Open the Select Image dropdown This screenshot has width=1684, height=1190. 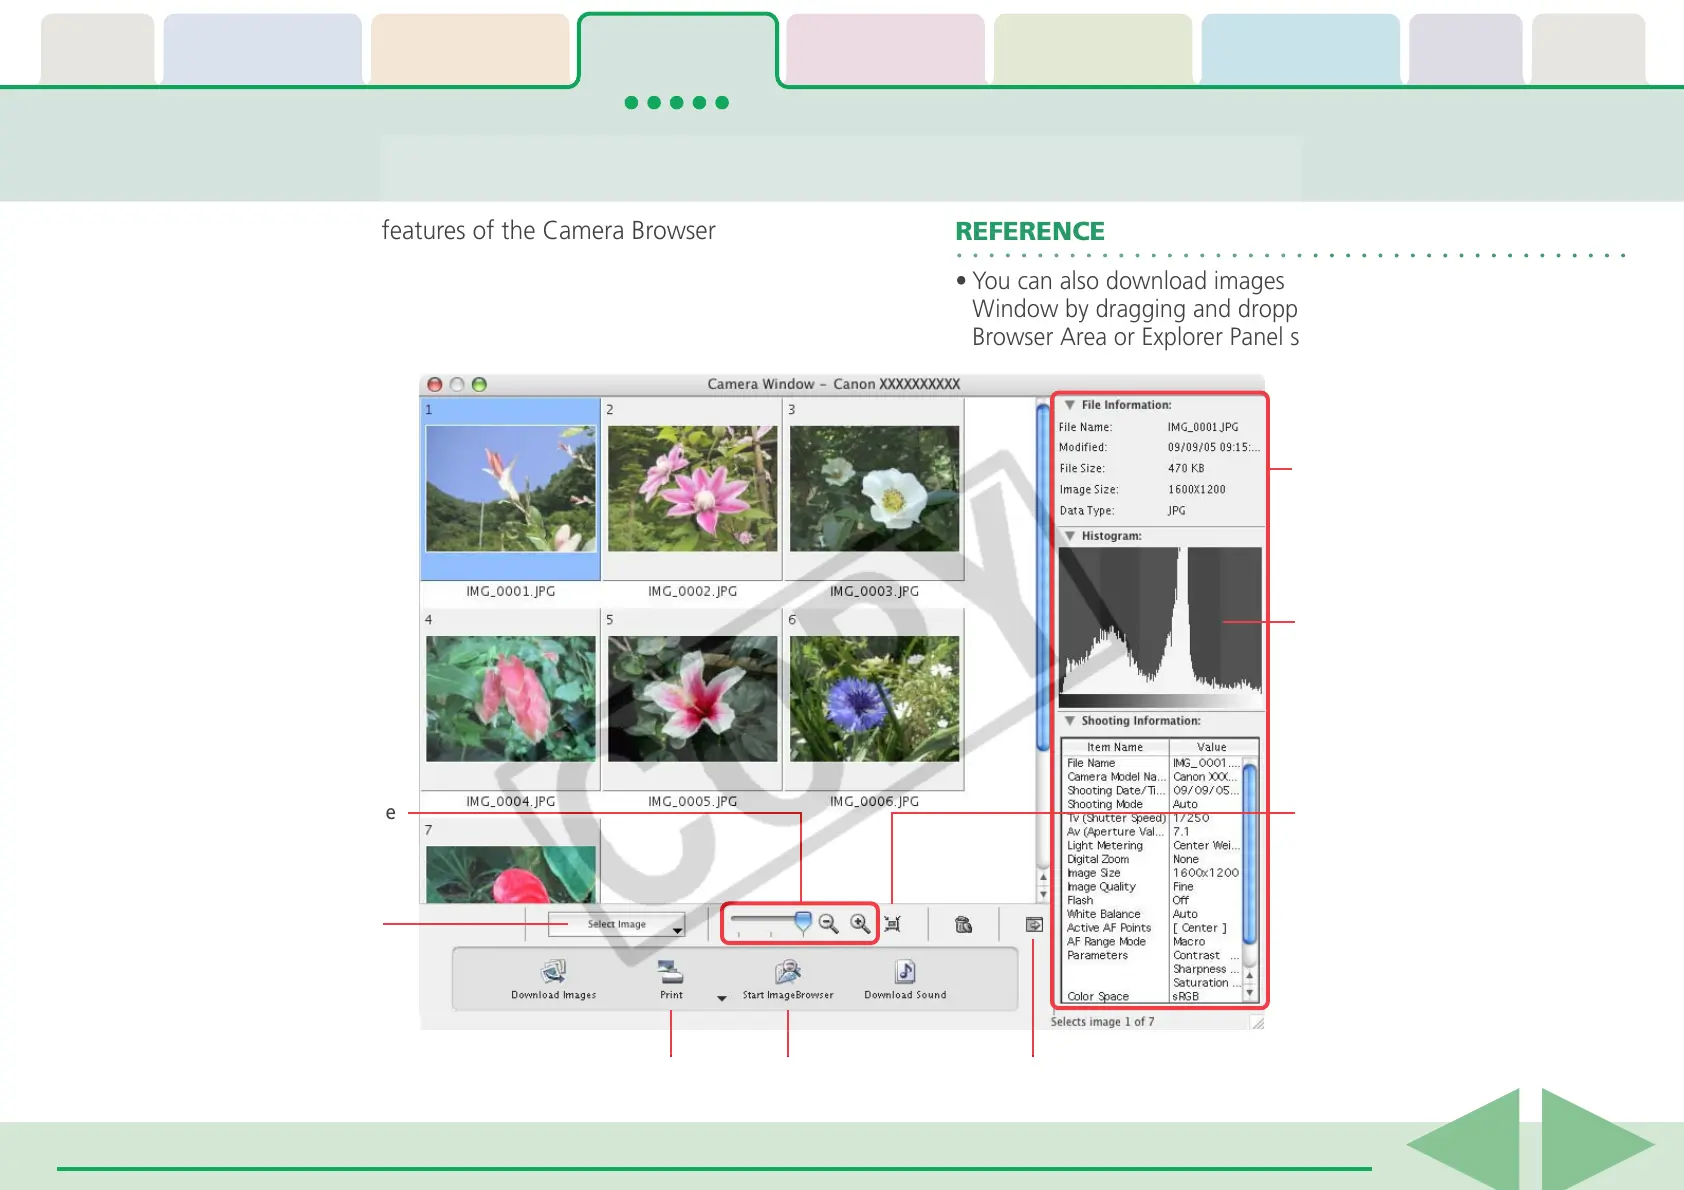[x=616, y=924]
